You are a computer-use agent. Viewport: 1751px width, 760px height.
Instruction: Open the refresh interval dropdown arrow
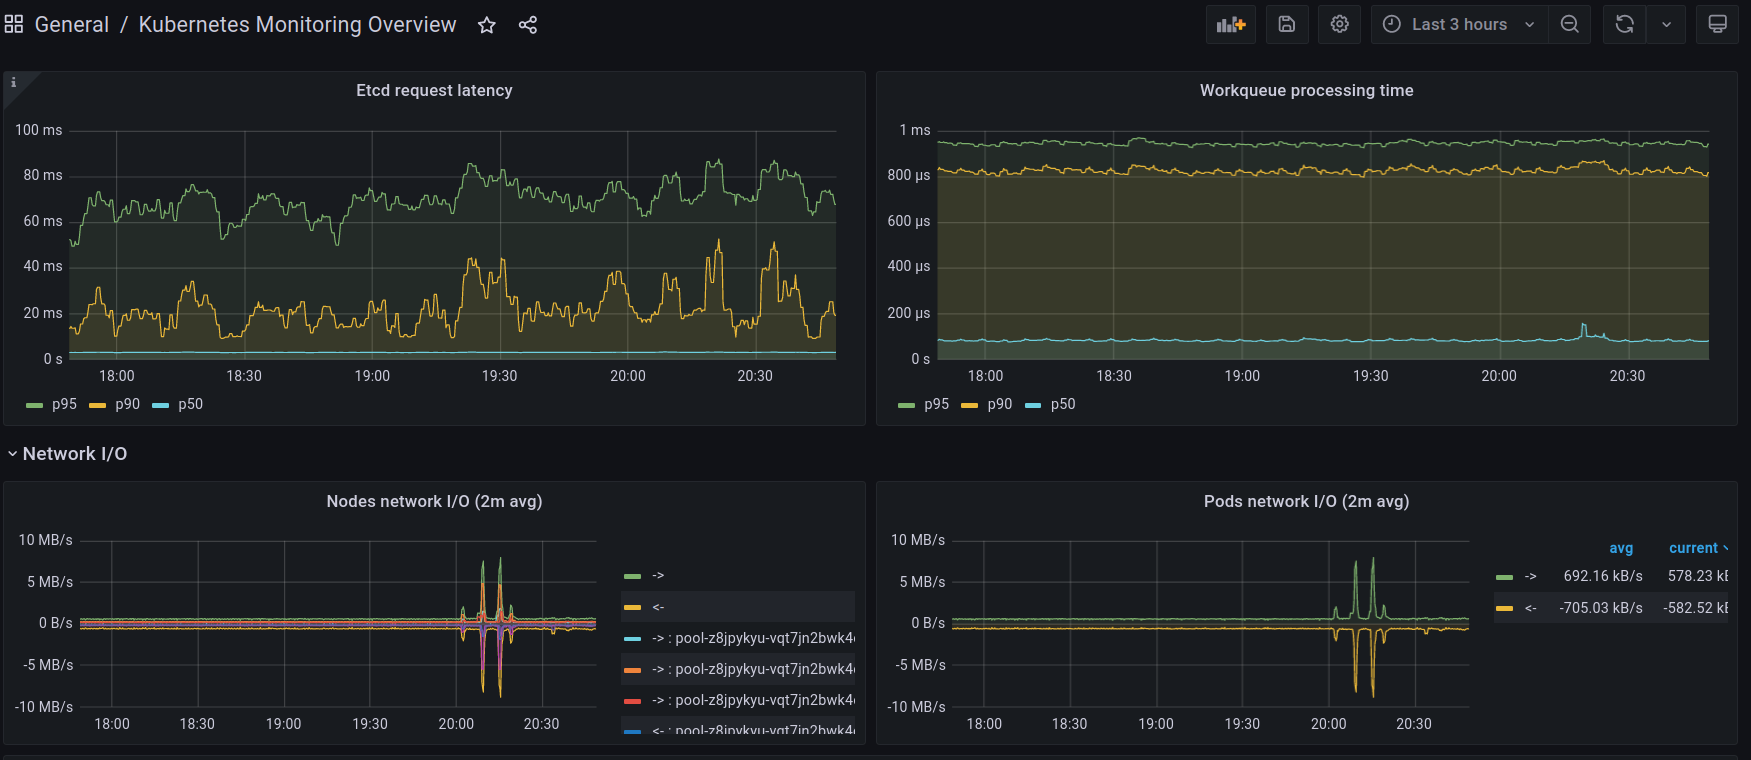coord(1666,24)
